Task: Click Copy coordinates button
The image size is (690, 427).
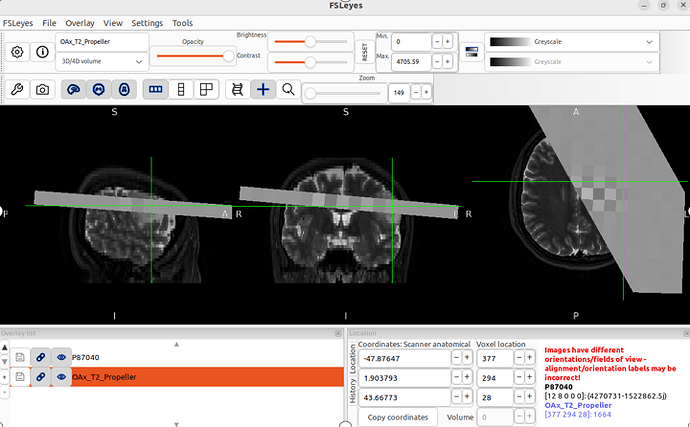Action: (398, 417)
